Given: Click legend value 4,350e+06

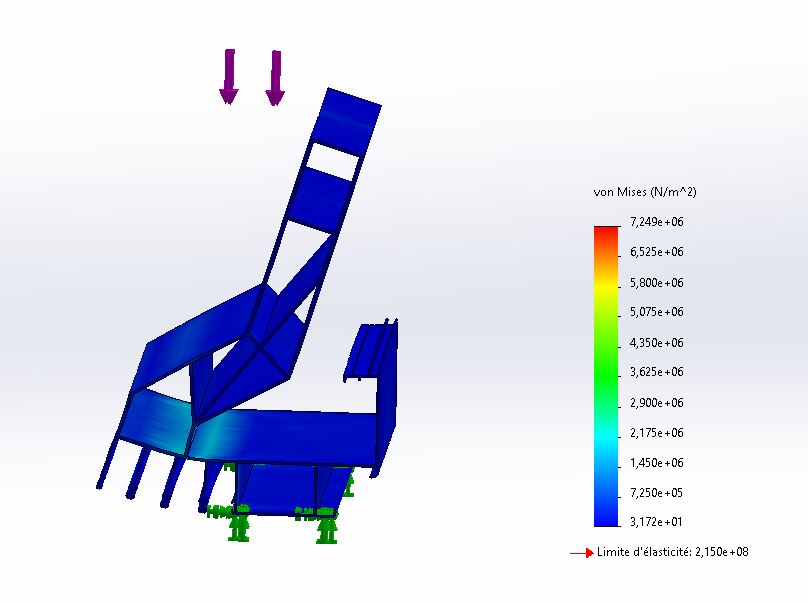Looking at the screenshot, I should 656,342.
